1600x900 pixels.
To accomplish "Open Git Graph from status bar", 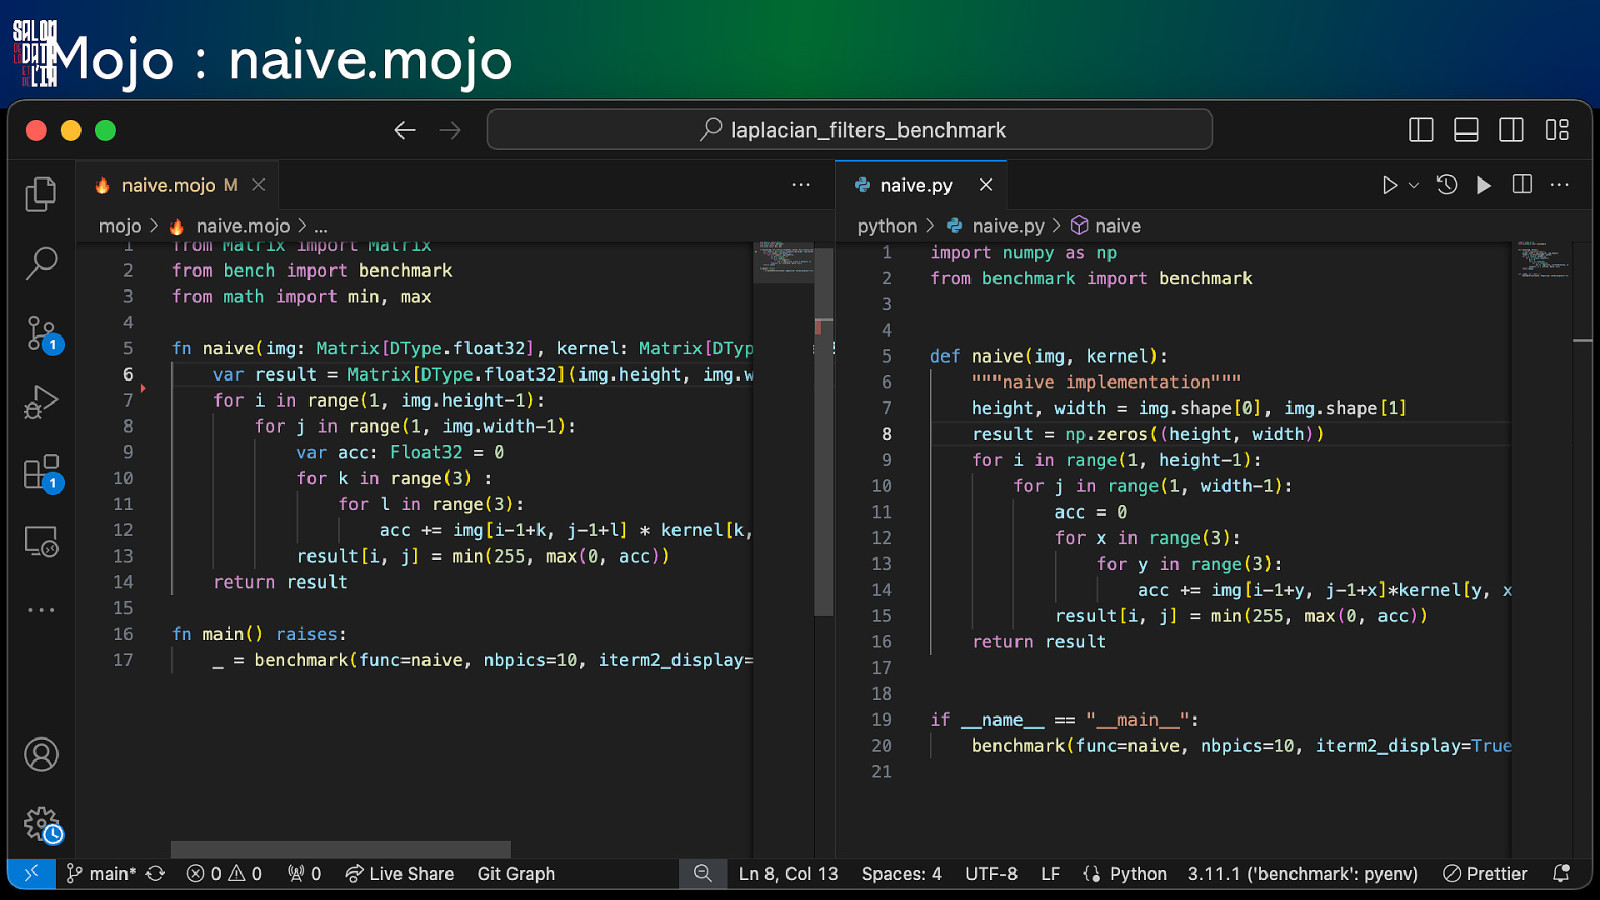I will [x=516, y=873].
